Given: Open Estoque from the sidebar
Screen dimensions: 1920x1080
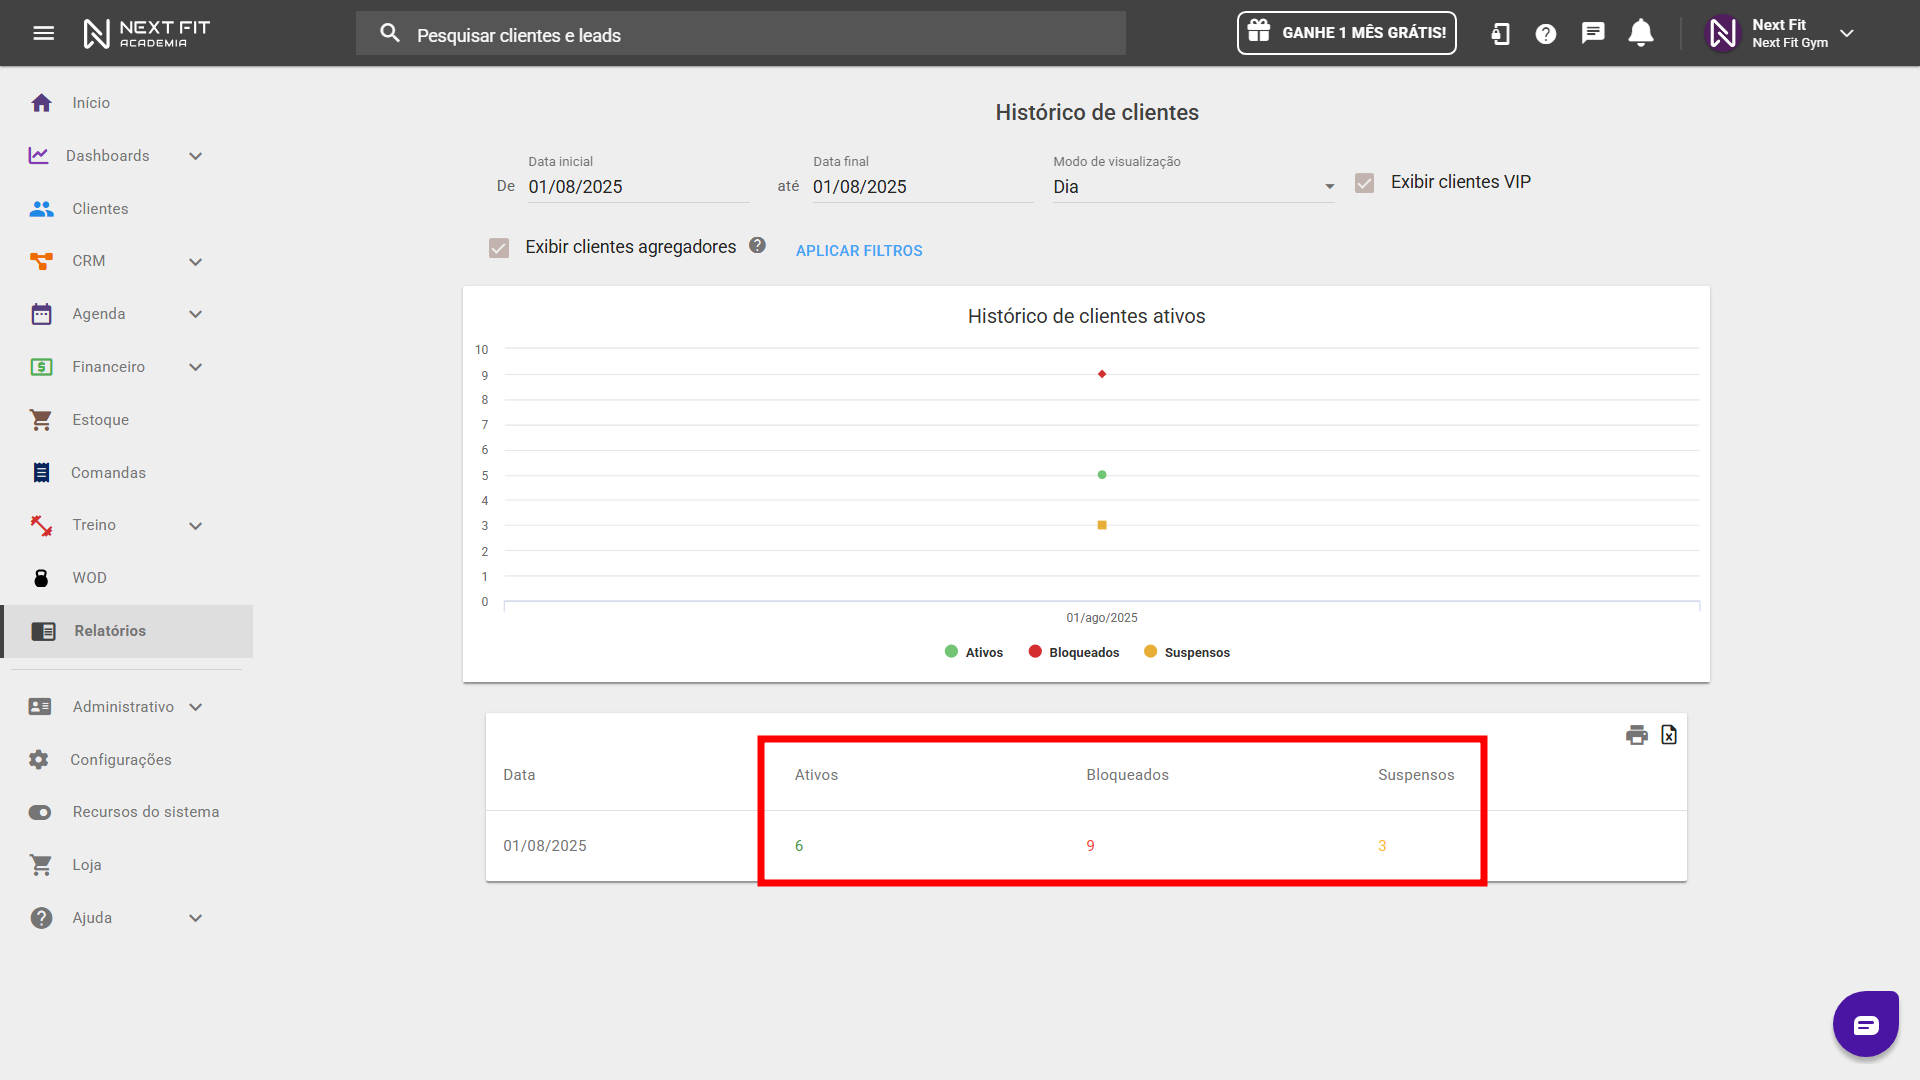Looking at the screenshot, I should (x=100, y=420).
